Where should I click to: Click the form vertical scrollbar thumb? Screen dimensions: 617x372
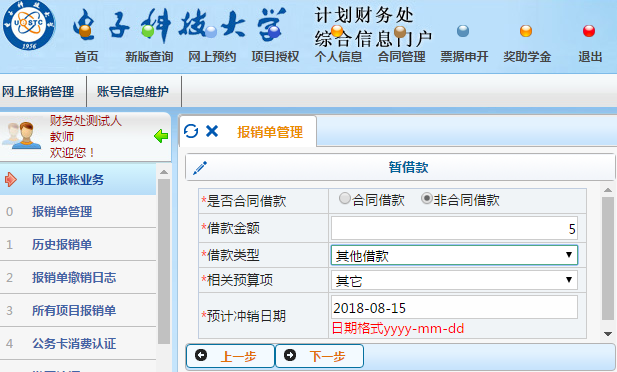pyautogui.click(x=608, y=259)
